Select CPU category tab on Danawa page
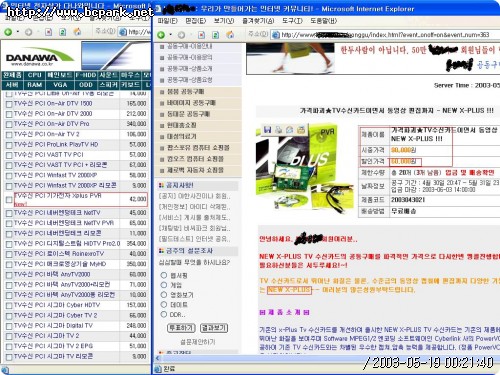Image resolution: width=500 pixels, height=375 pixels. [35, 75]
